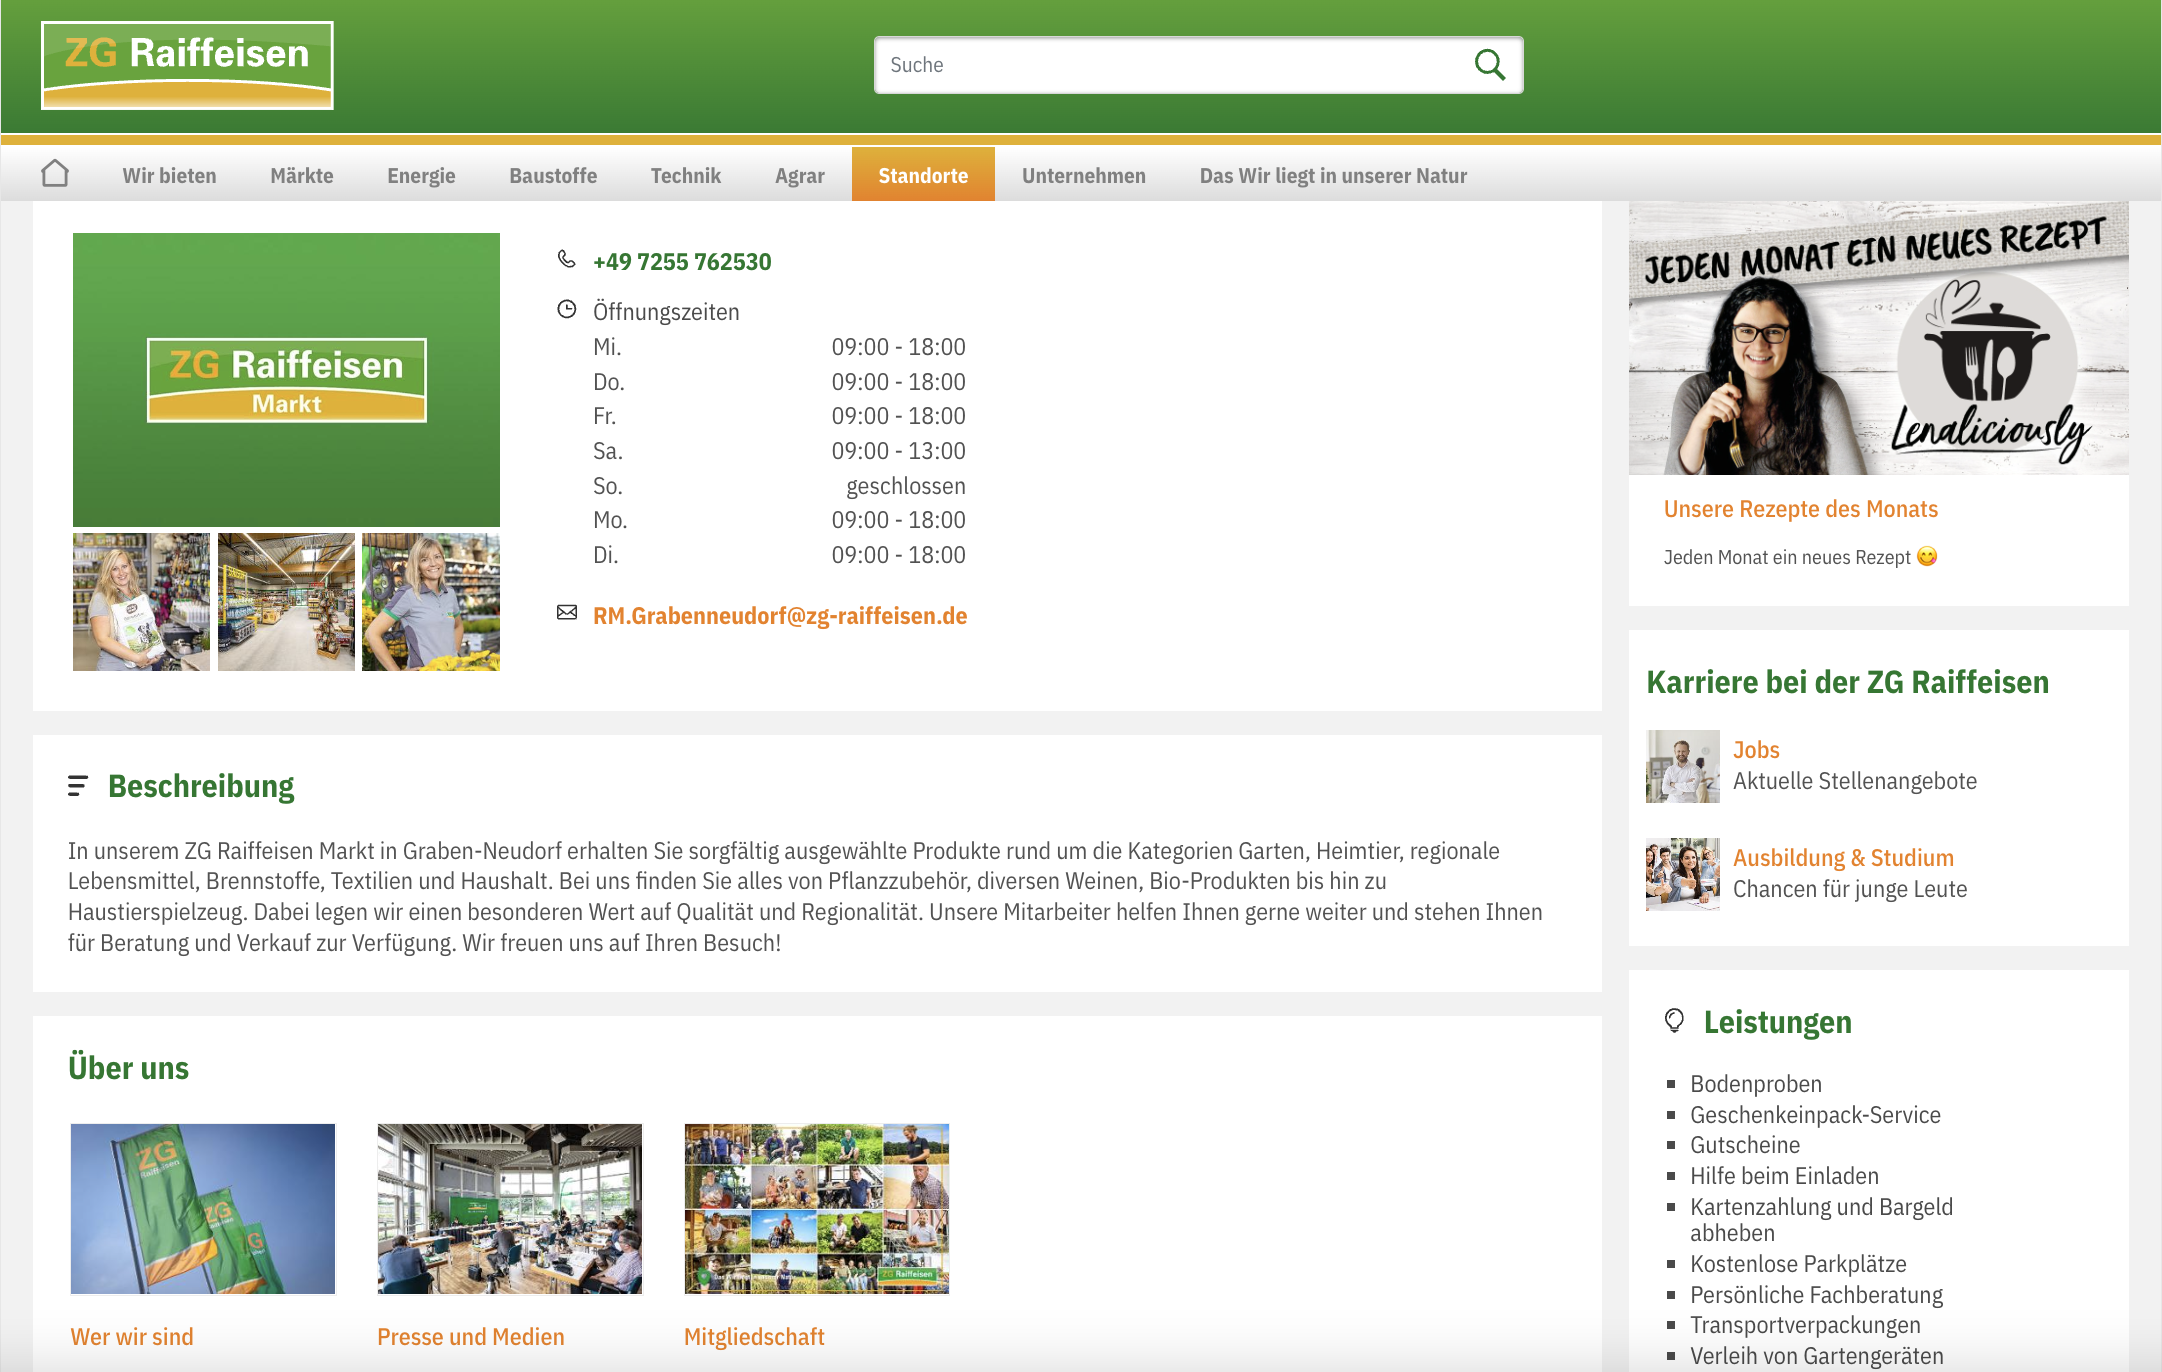Open the Unternehmen menu item
Image resolution: width=2162 pixels, height=1372 pixels.
point(1083,176)
